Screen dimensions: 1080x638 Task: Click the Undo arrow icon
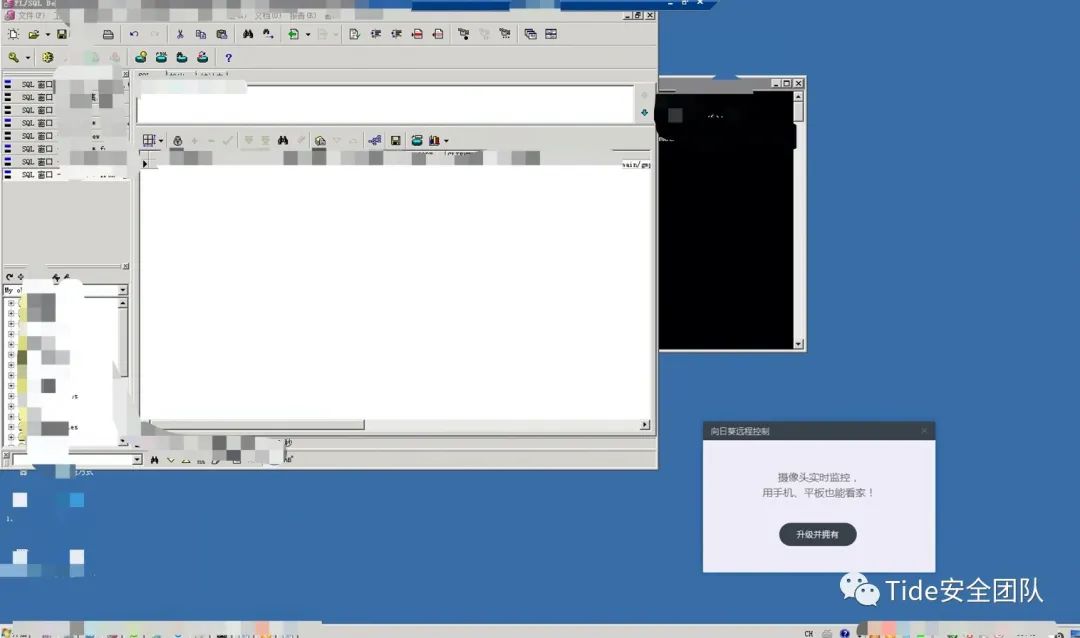coord(134,34)
